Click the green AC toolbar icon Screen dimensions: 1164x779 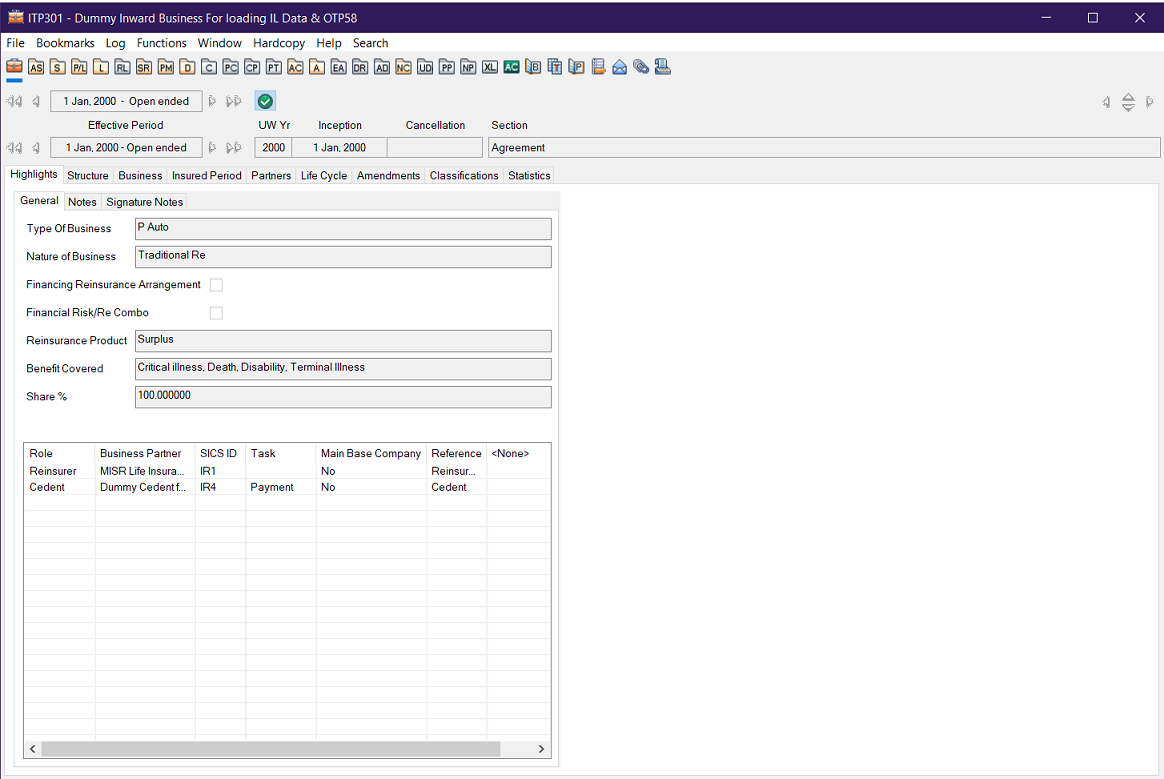(511, 66)
